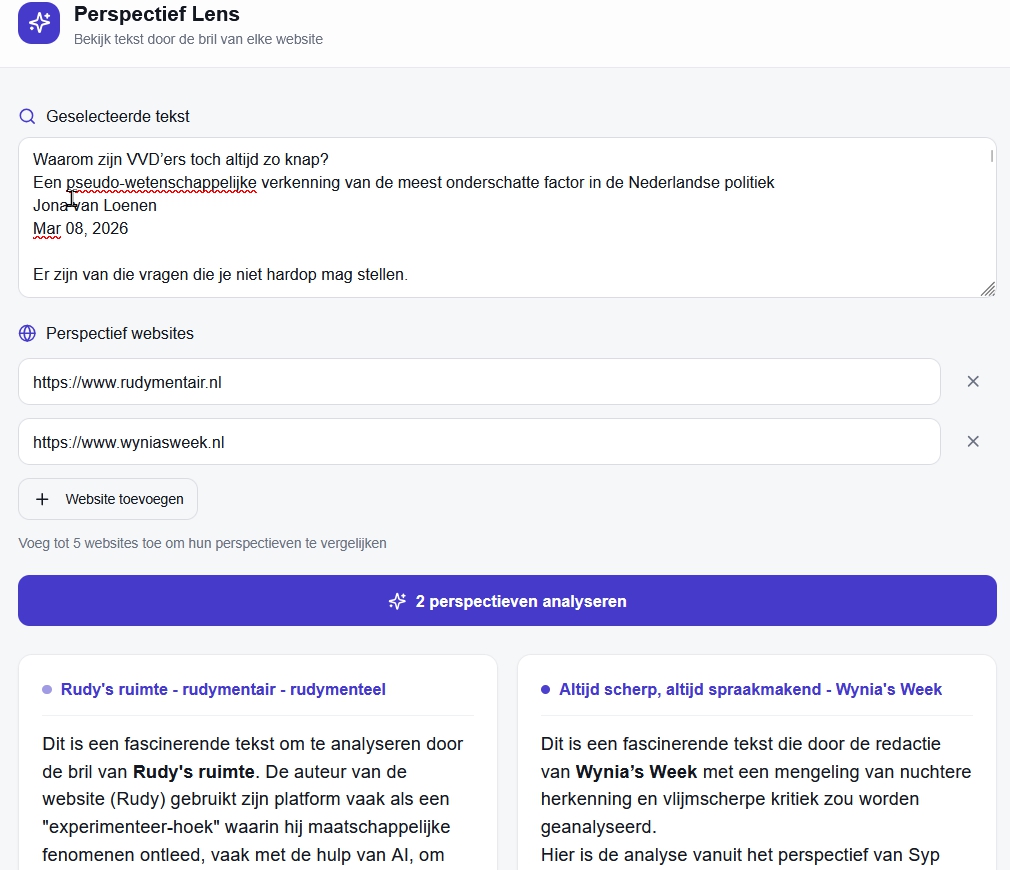Click the dark dot before Altijd scherp heading
Image resolution: width=1010 pixels, height=870 pixels.
point(545,689)
